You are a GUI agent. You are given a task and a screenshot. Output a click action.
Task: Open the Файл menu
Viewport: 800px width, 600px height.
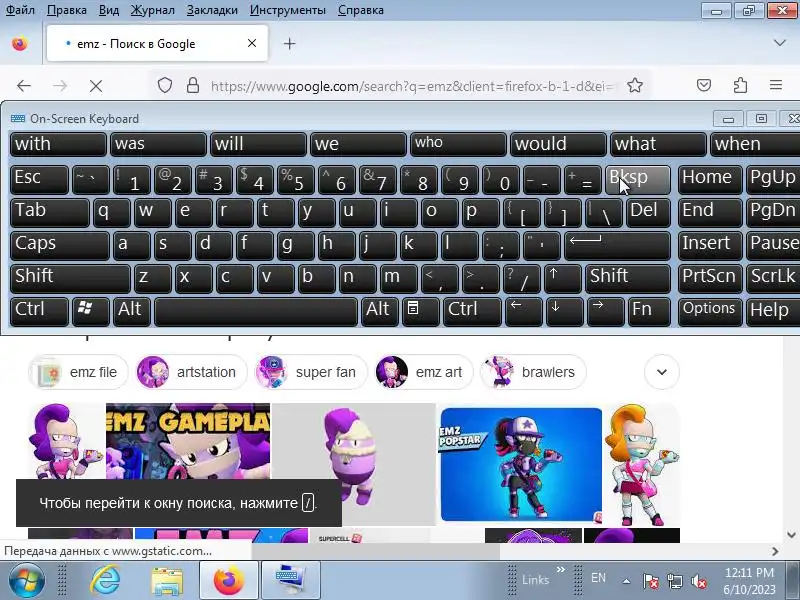pyautogui.click(x=20, y=10)
